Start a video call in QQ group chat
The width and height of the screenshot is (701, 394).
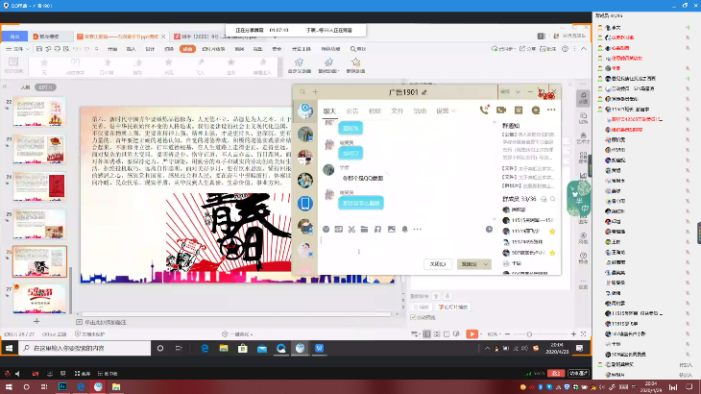[x=501, y=110]
